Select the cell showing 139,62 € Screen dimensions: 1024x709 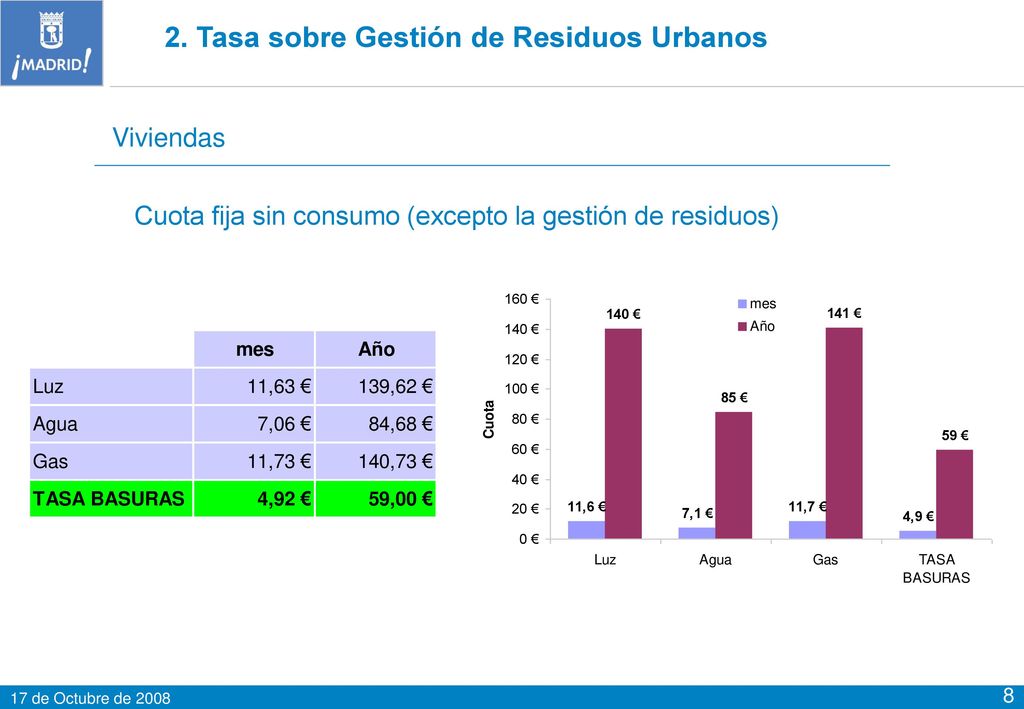[376, 386]
